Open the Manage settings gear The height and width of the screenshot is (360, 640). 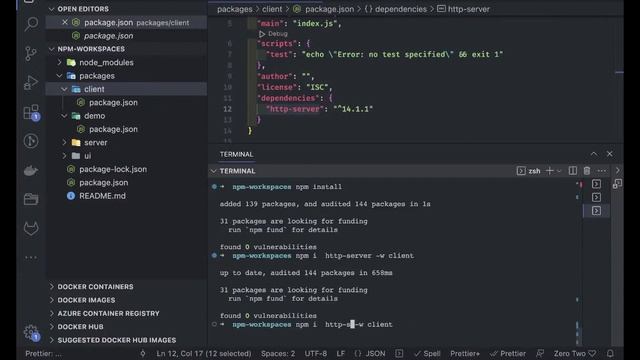31,333
